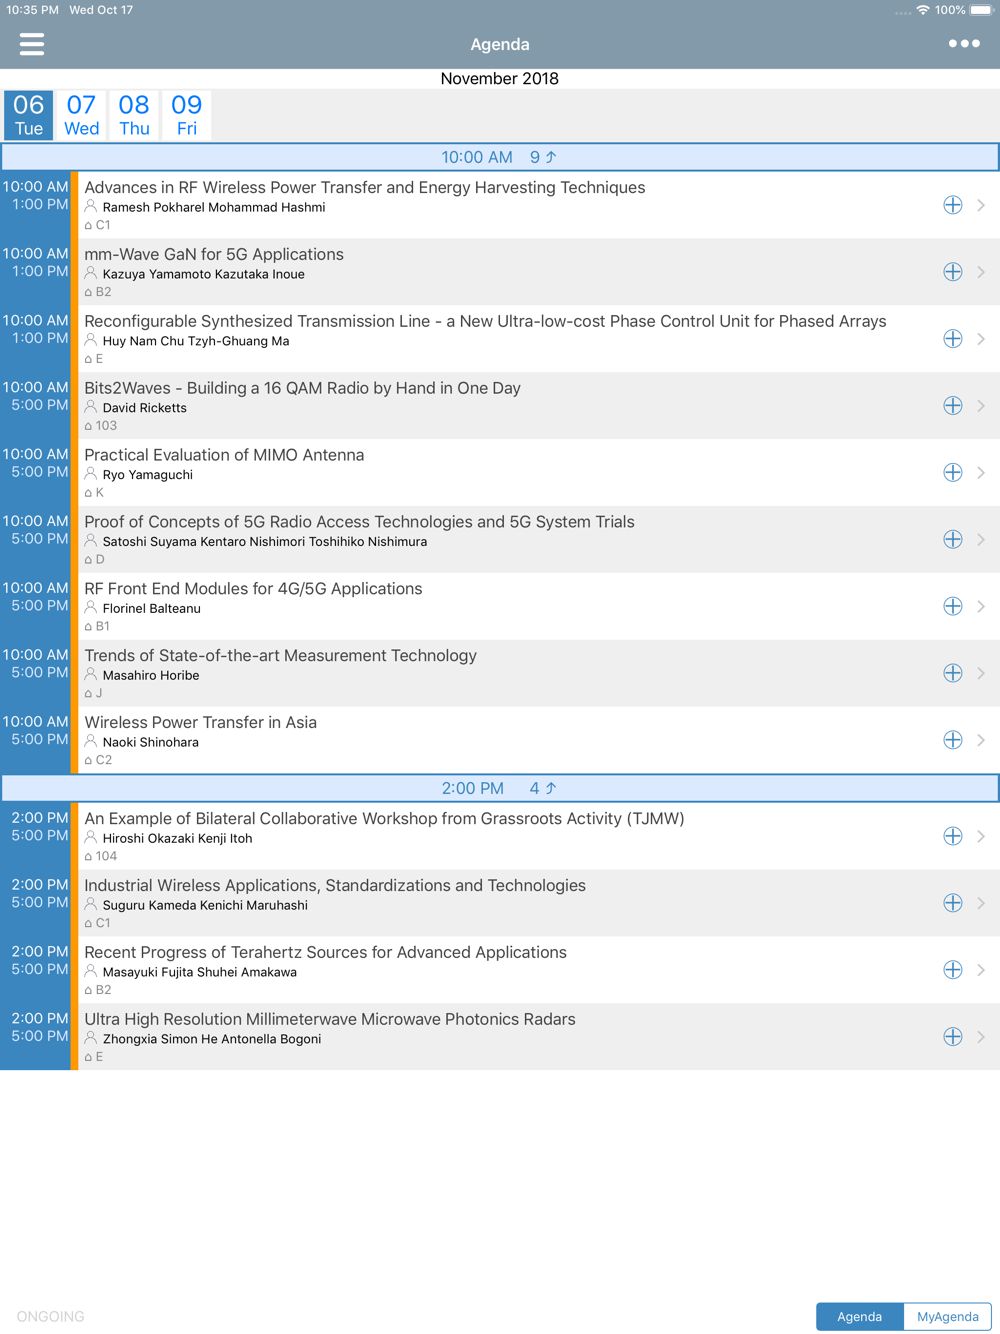
Task: Open details chevron for Practical Evaluation of MIMO
Action: (981, 473)
